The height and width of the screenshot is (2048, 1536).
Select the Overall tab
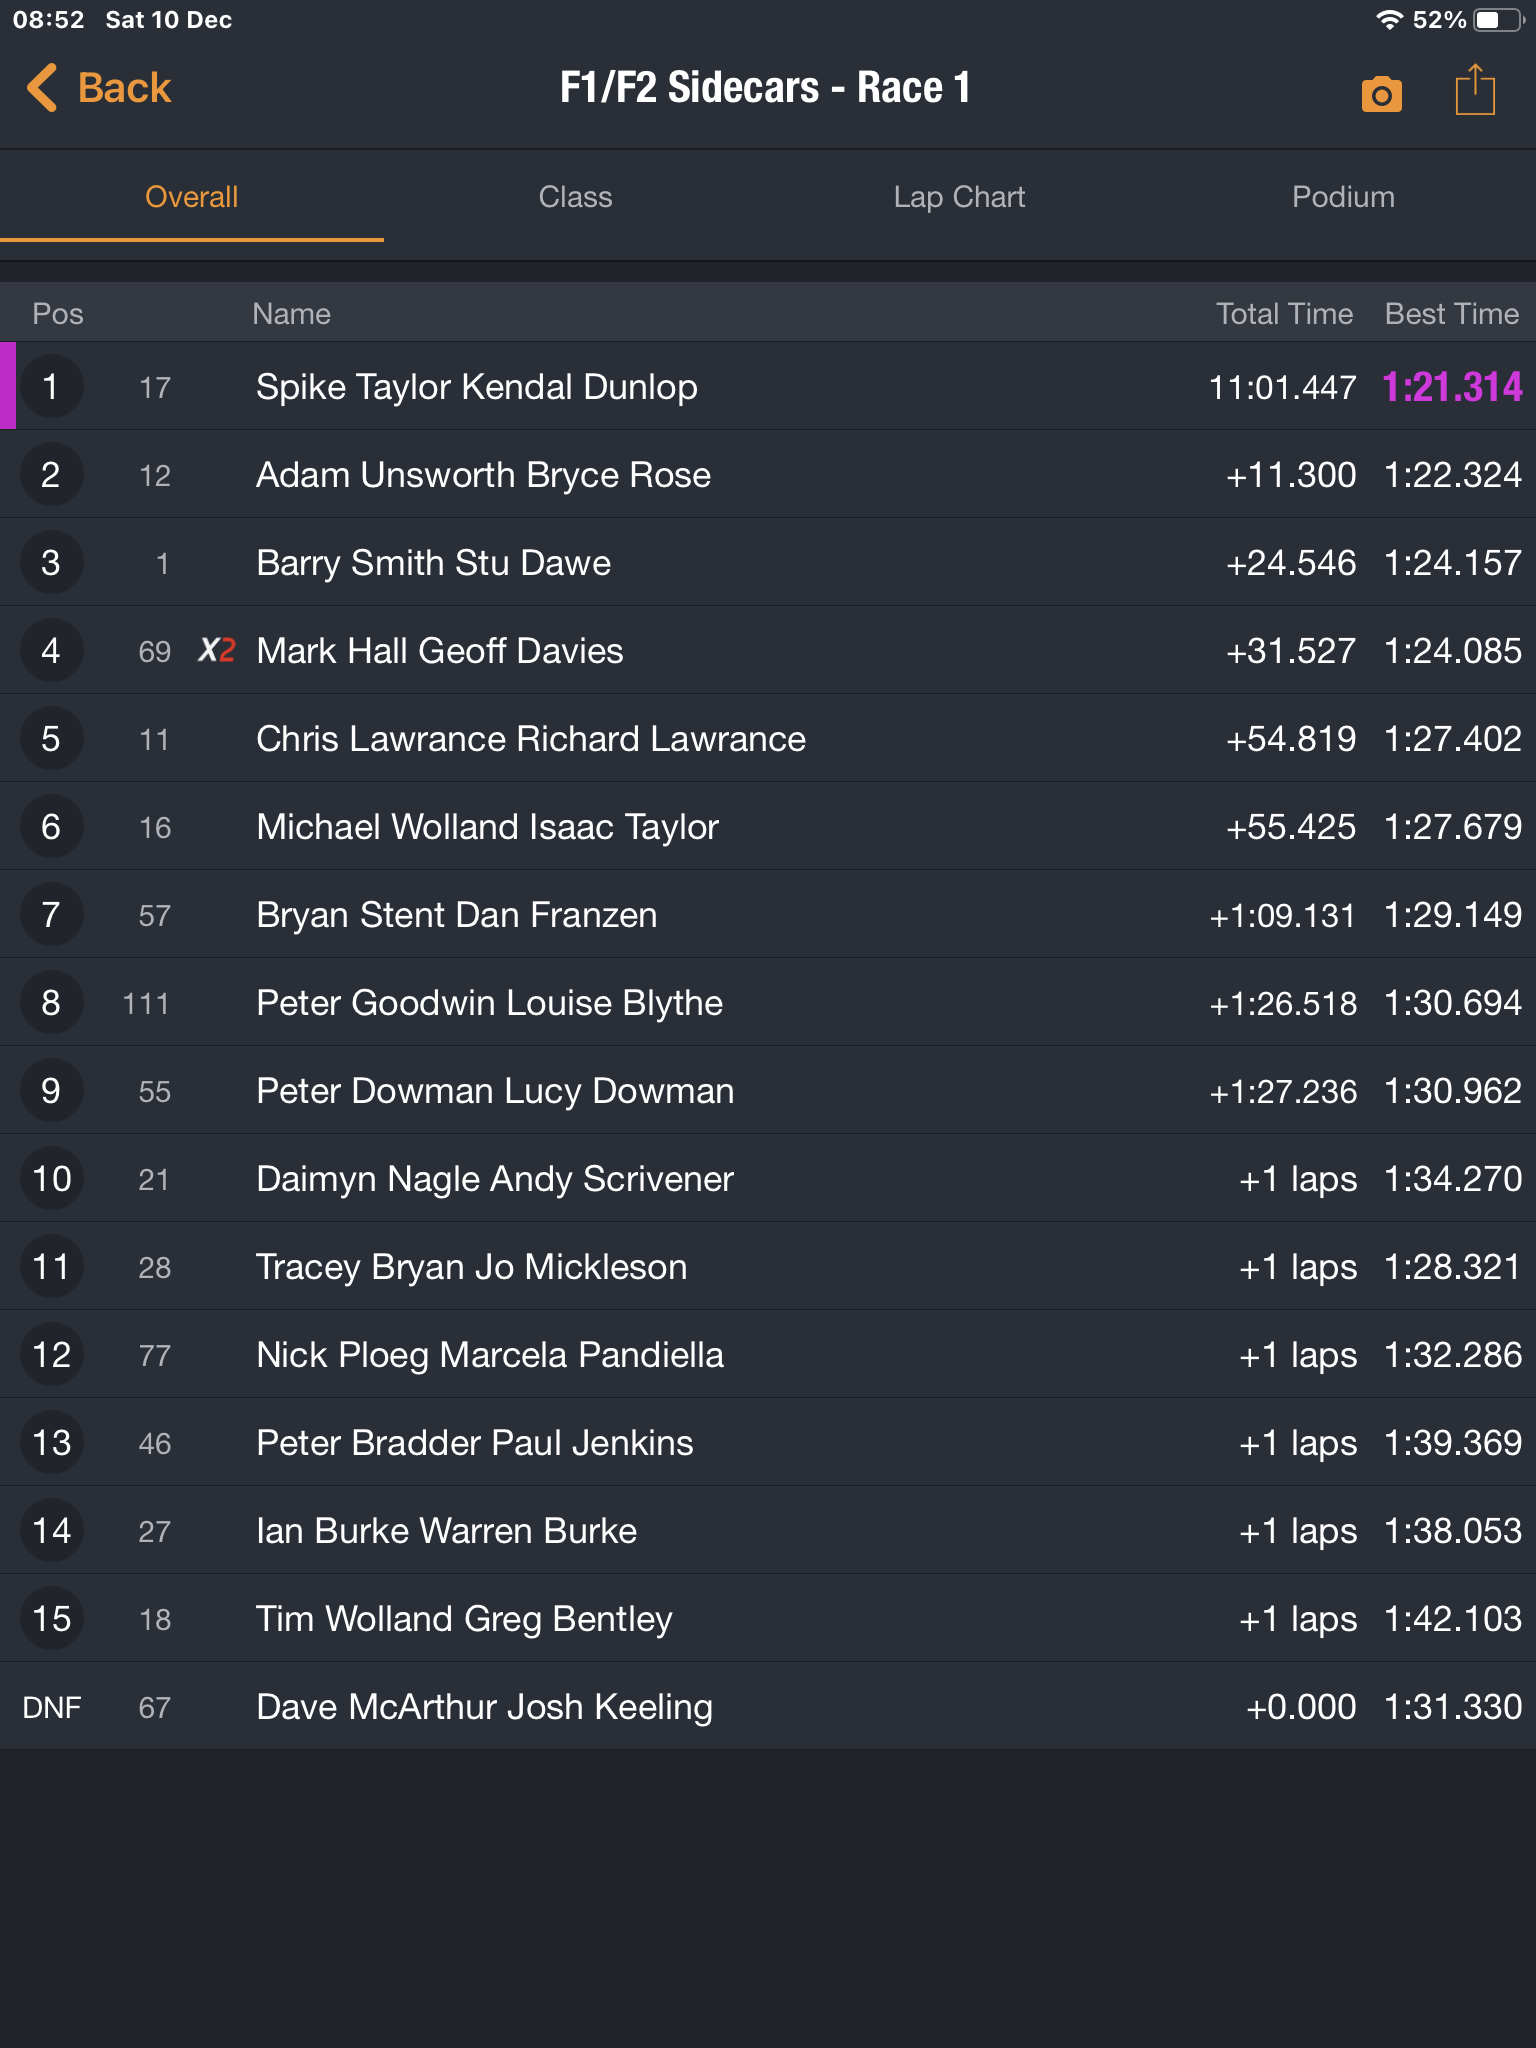coord(191,197)
